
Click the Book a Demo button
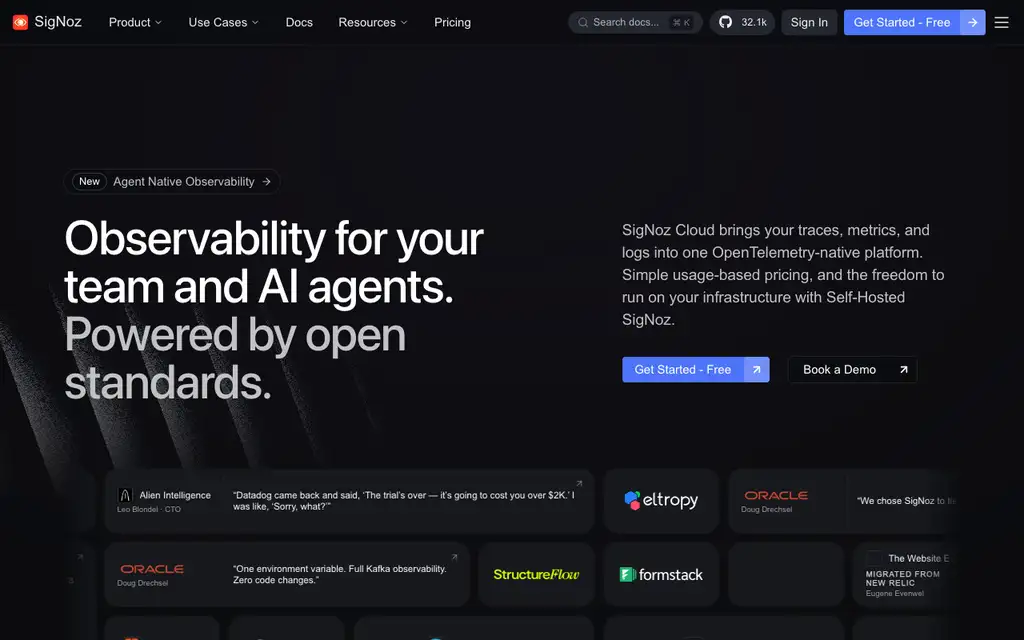pos(852,370)
